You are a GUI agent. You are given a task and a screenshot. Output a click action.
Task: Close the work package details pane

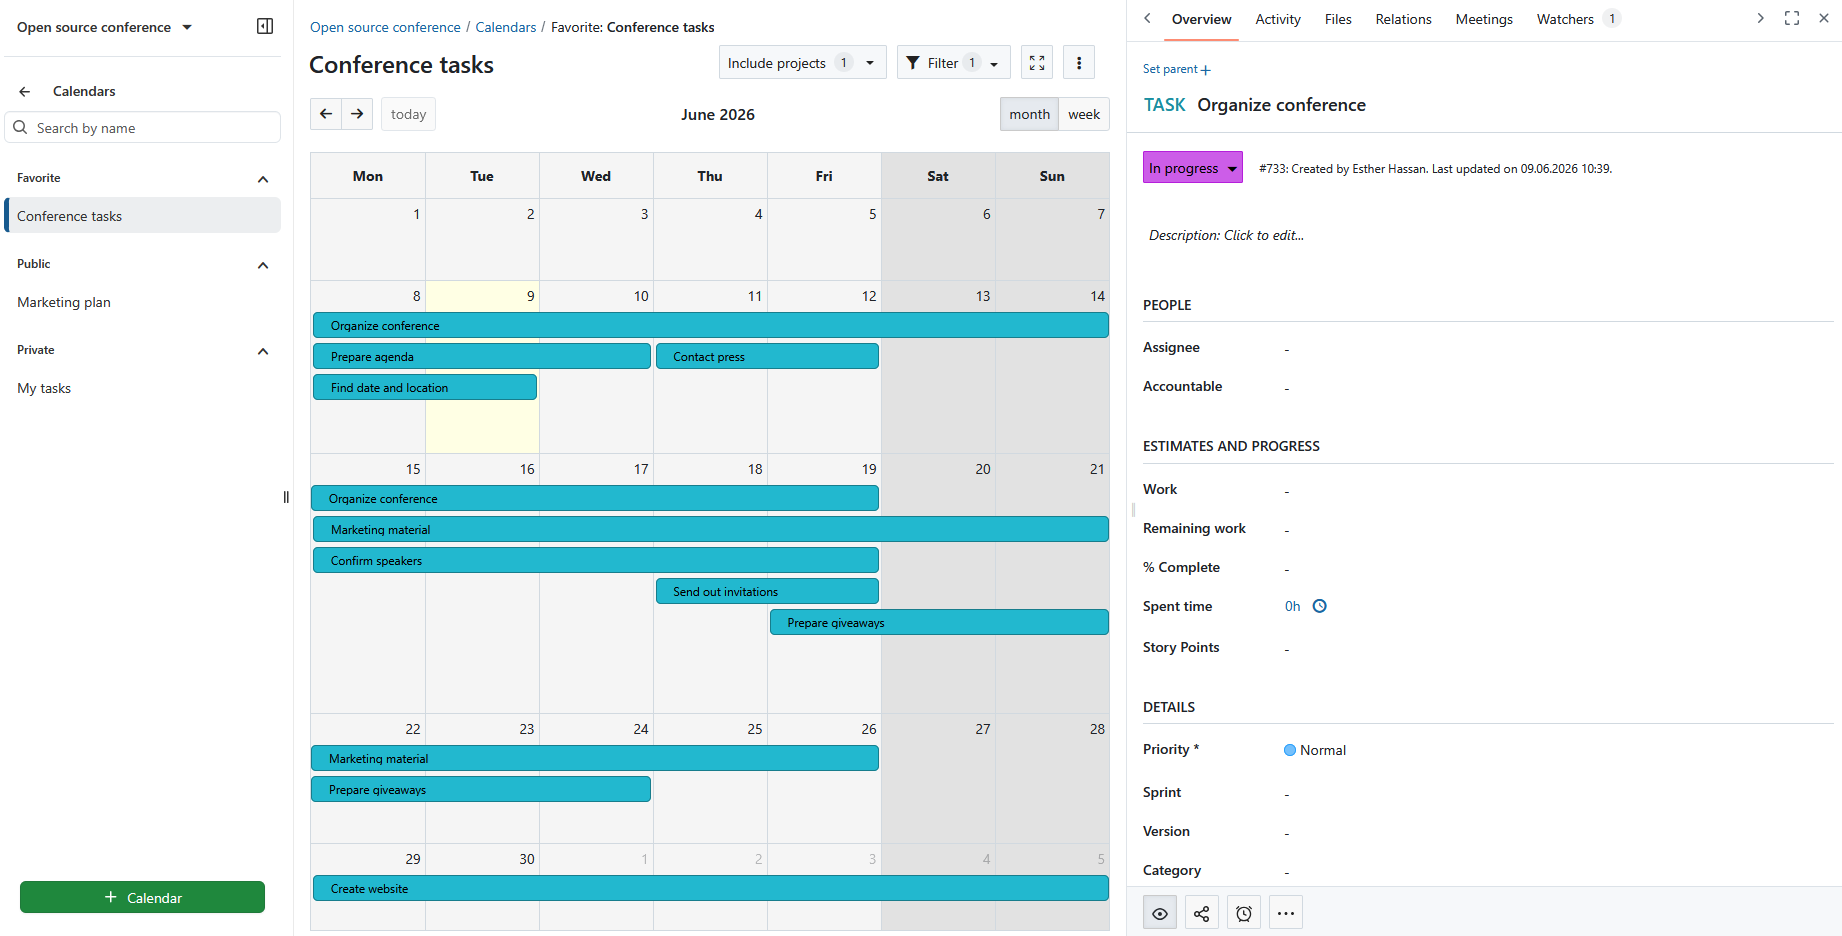pyautogui.click(x=1824, y=18)
